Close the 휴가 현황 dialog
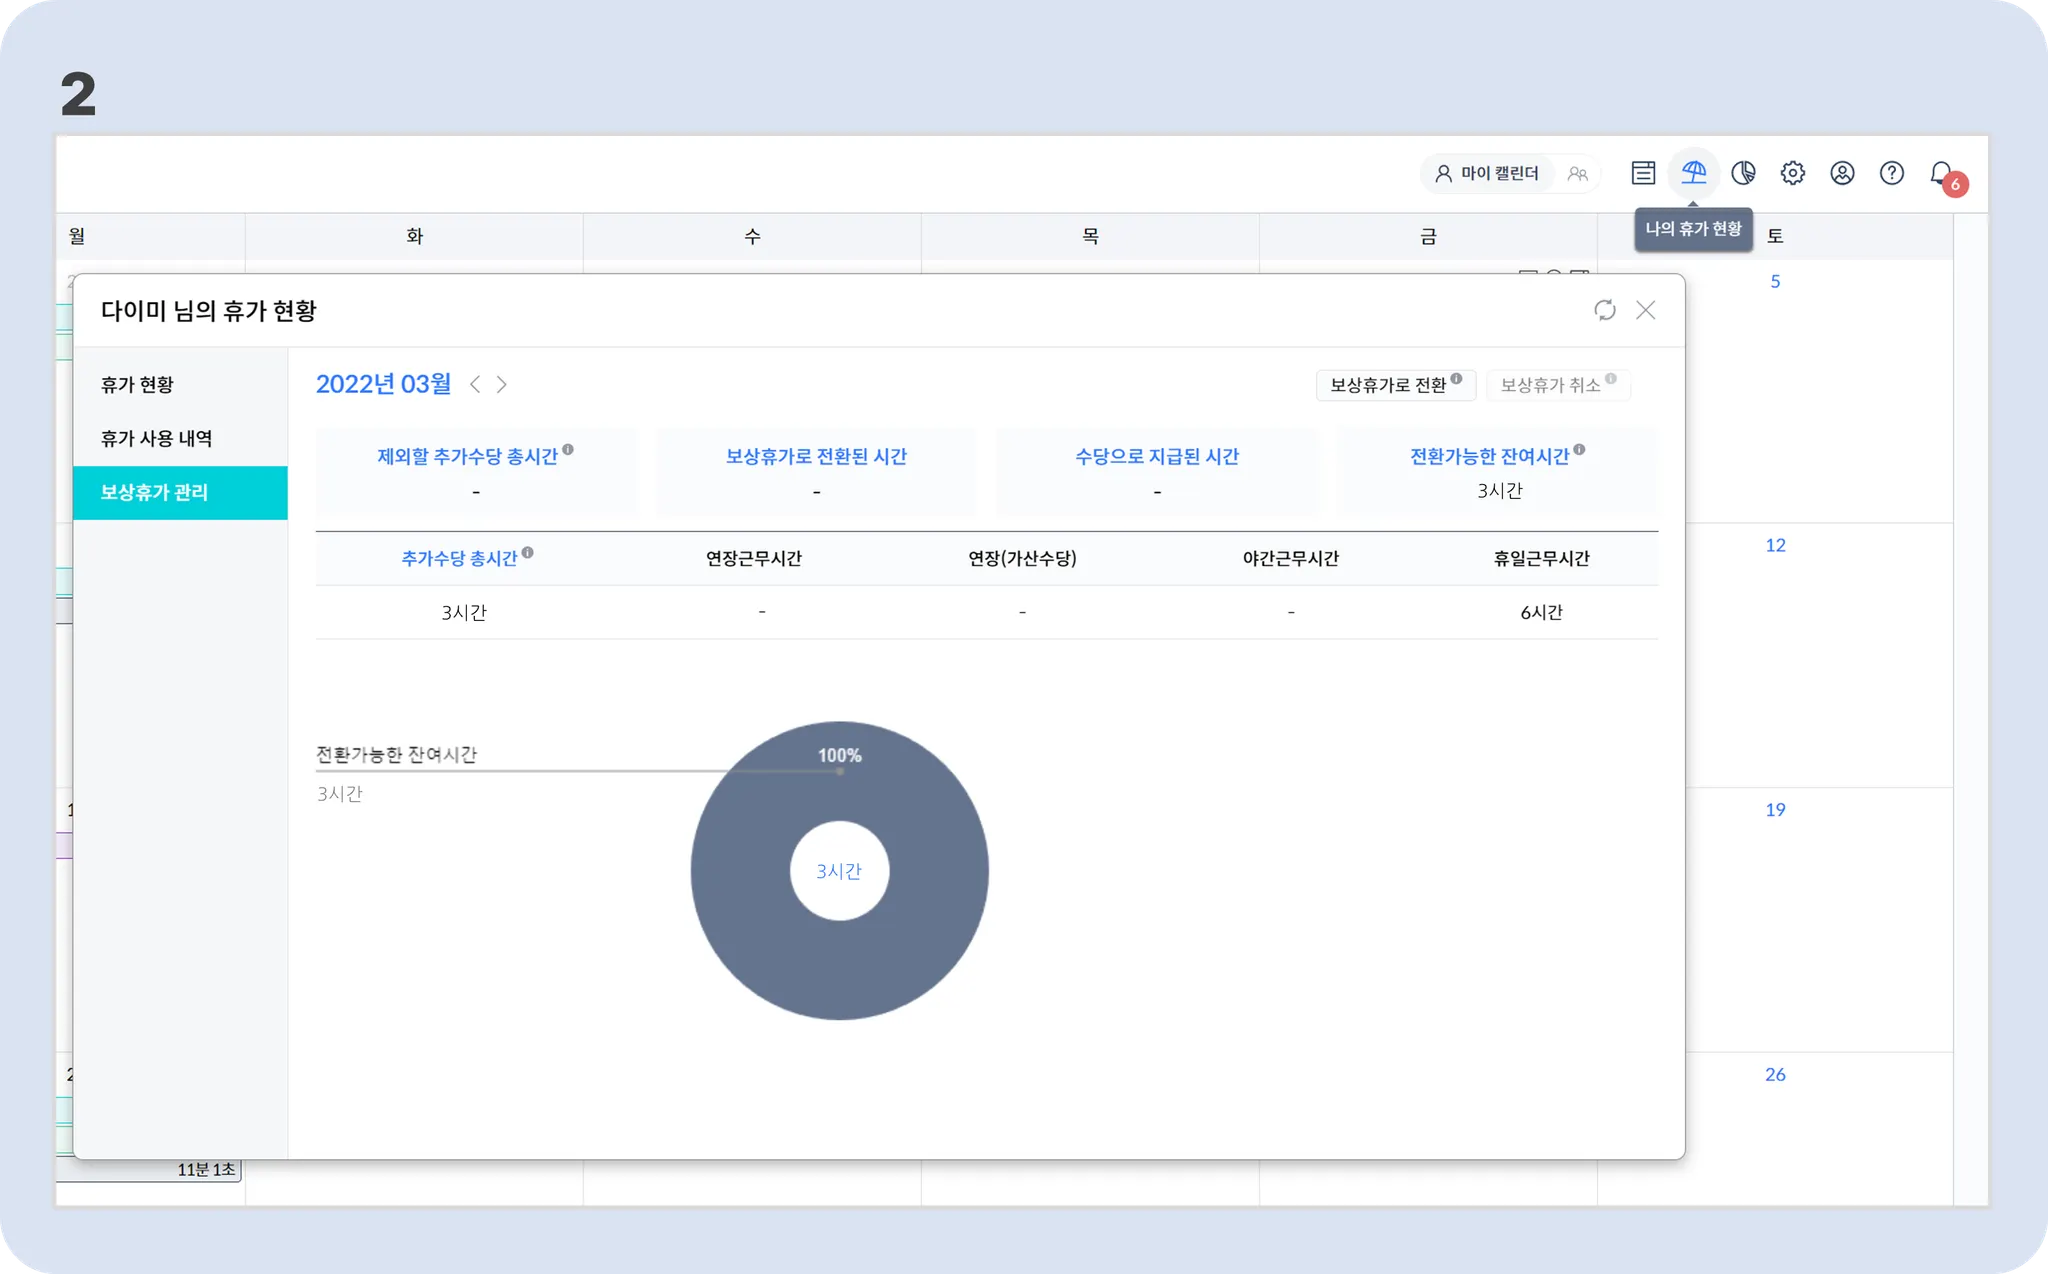 [1645, 310]
